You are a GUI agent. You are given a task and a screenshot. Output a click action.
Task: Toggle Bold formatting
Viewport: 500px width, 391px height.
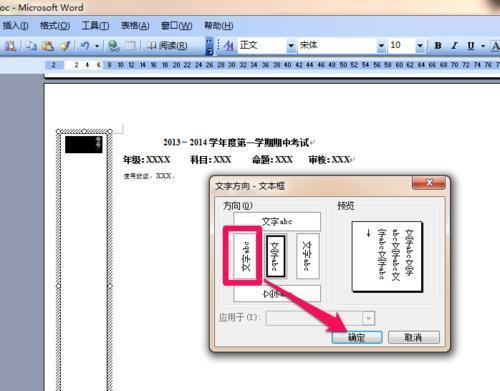438,46
